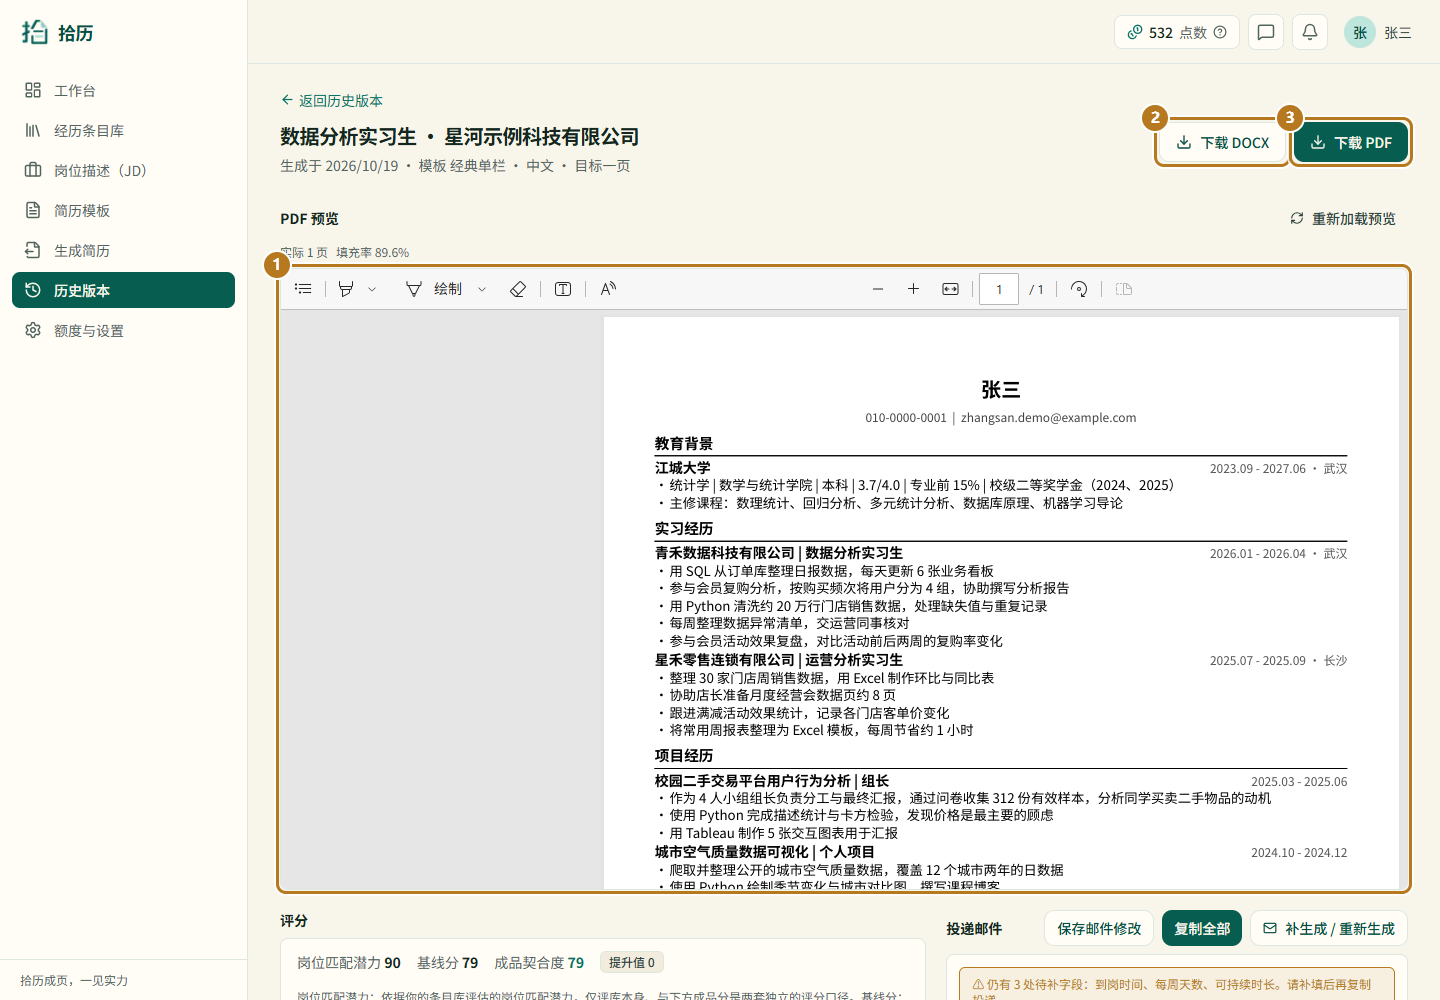The width and height of the screenshot is (1440, 1000).
Task: Click the 教育背景 heading in the resume
Action: [x=684, y=443]
